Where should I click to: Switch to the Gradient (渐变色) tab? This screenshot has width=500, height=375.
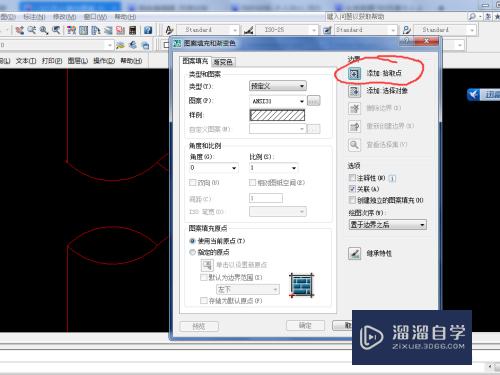[223, 62]
